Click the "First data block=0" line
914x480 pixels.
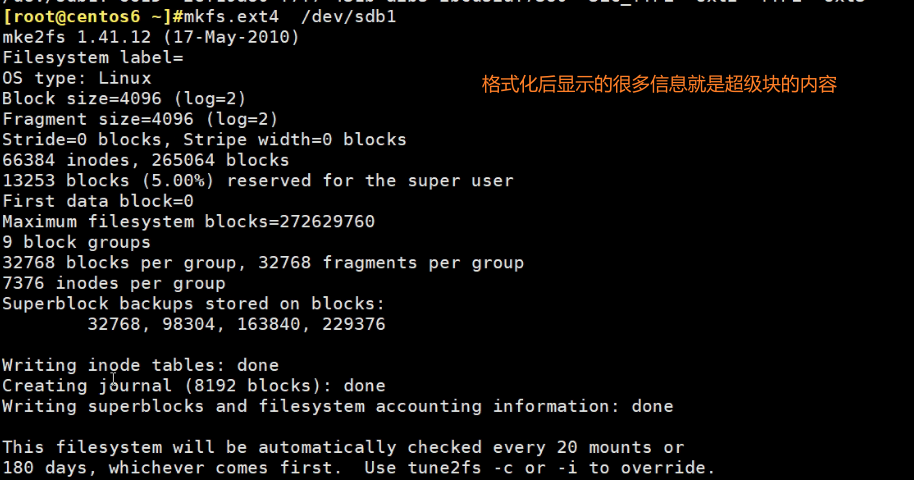98,201
